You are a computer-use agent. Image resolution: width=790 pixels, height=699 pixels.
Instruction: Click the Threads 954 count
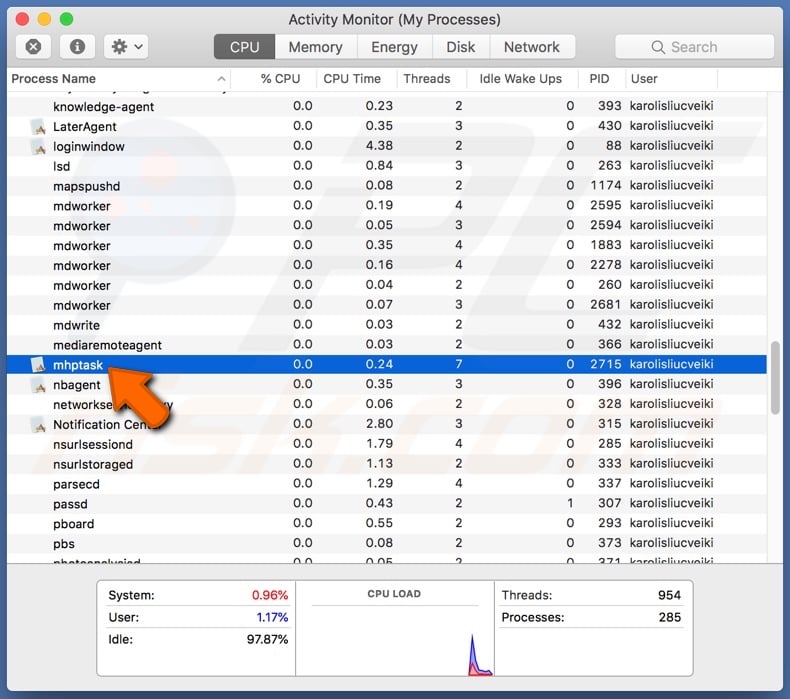pyautogui.click(x=669, y=595)
